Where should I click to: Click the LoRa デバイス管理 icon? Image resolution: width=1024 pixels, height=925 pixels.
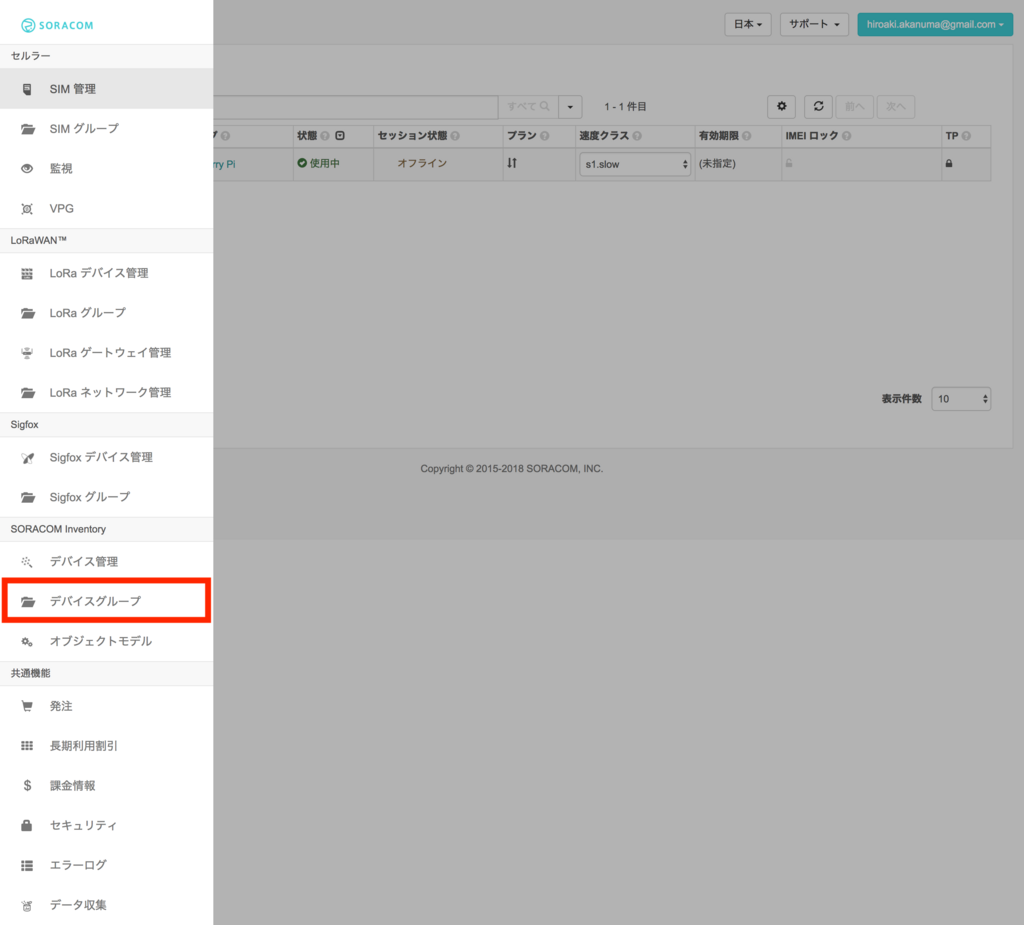coord(27,274)
